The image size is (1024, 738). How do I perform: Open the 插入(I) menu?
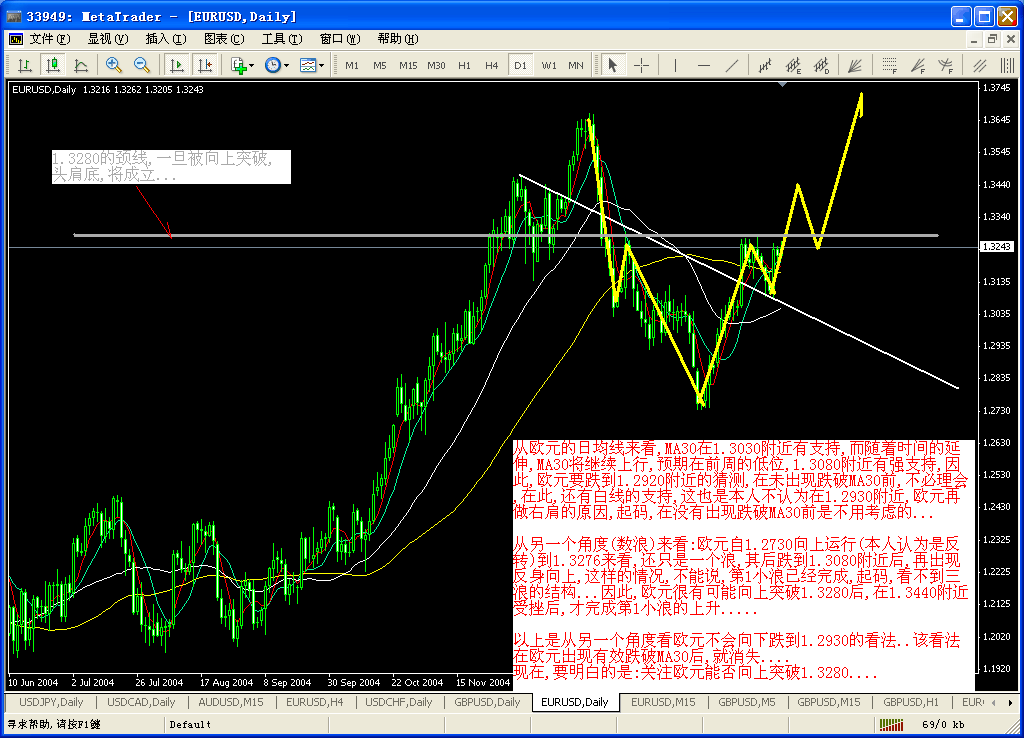[x=166, y=39]
